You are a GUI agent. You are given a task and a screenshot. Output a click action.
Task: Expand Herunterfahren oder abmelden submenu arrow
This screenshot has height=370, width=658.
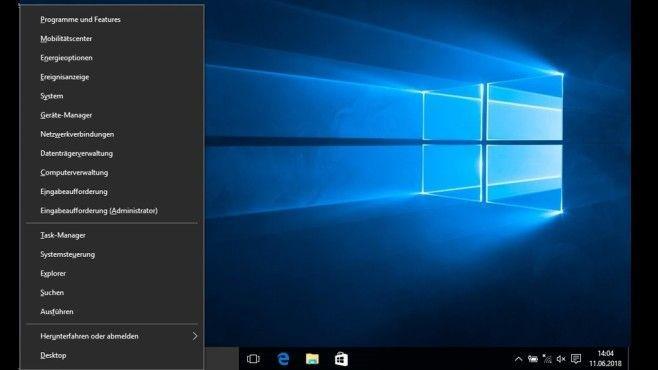tap(195, 336)
